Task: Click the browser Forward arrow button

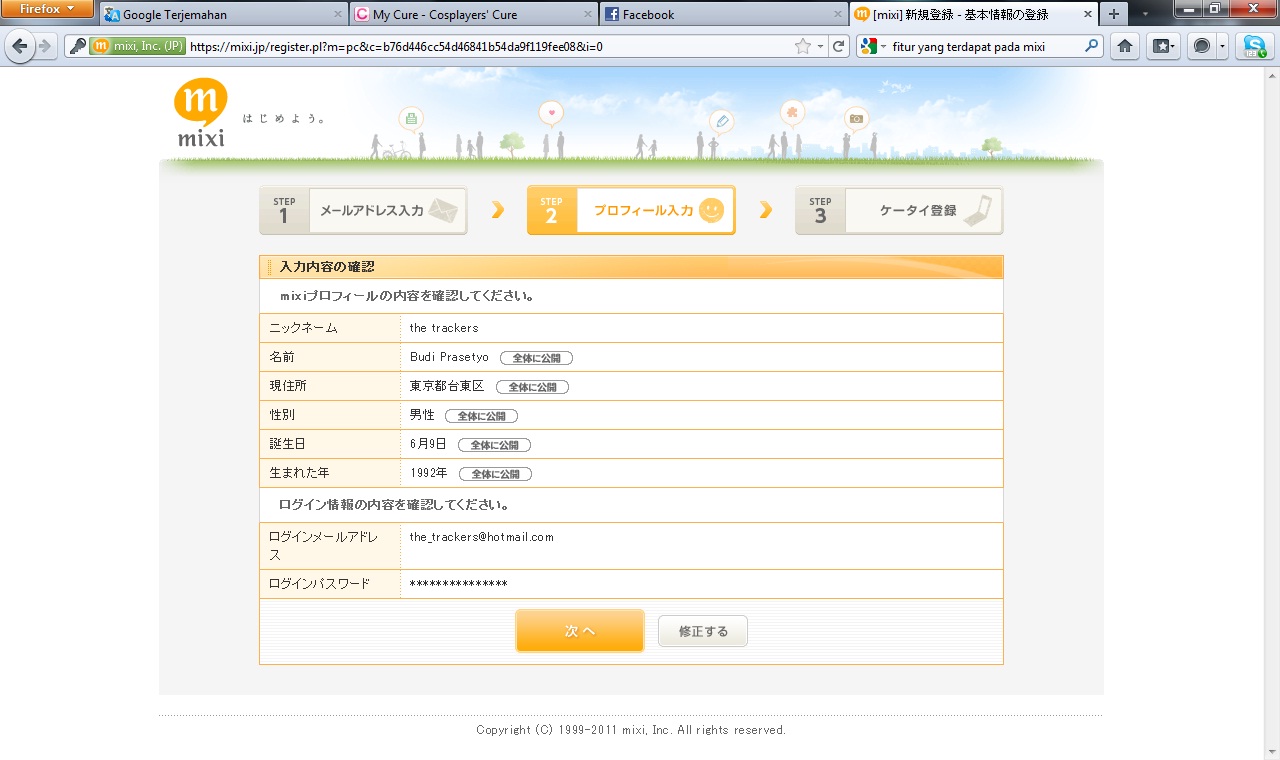Action: [44, 46]
